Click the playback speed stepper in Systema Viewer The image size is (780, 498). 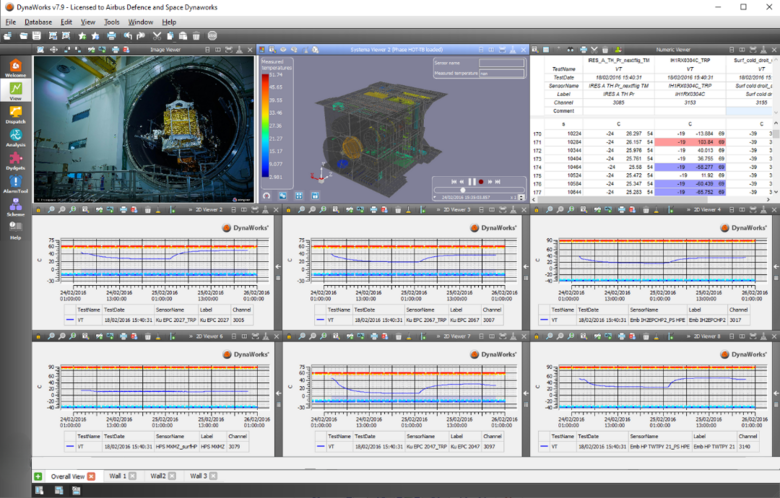tap(521, 198)
